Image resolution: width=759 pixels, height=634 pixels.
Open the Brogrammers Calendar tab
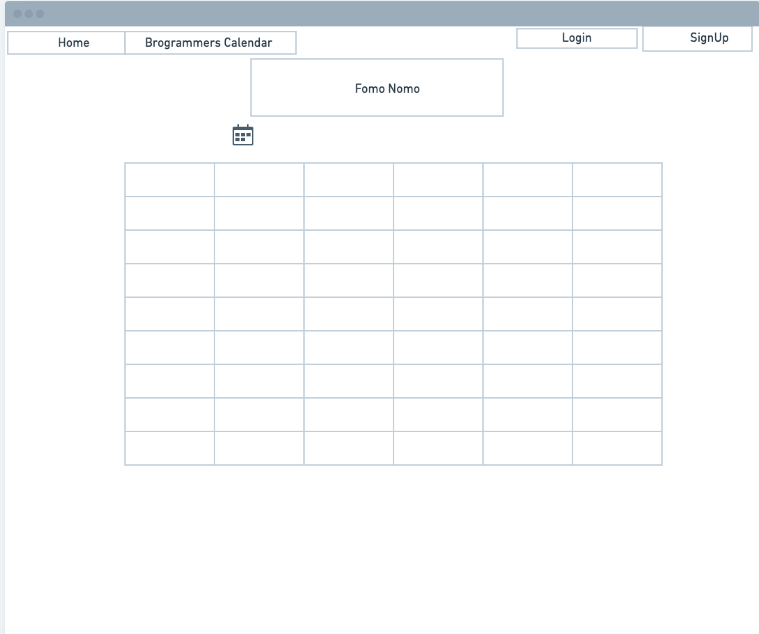[x=211, y=43]
